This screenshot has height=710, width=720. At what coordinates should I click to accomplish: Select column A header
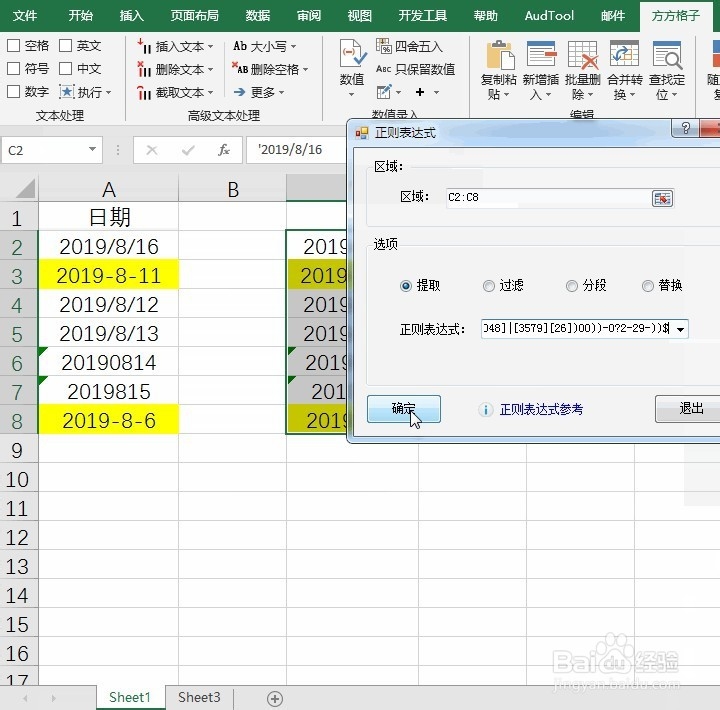click(109, 189)
